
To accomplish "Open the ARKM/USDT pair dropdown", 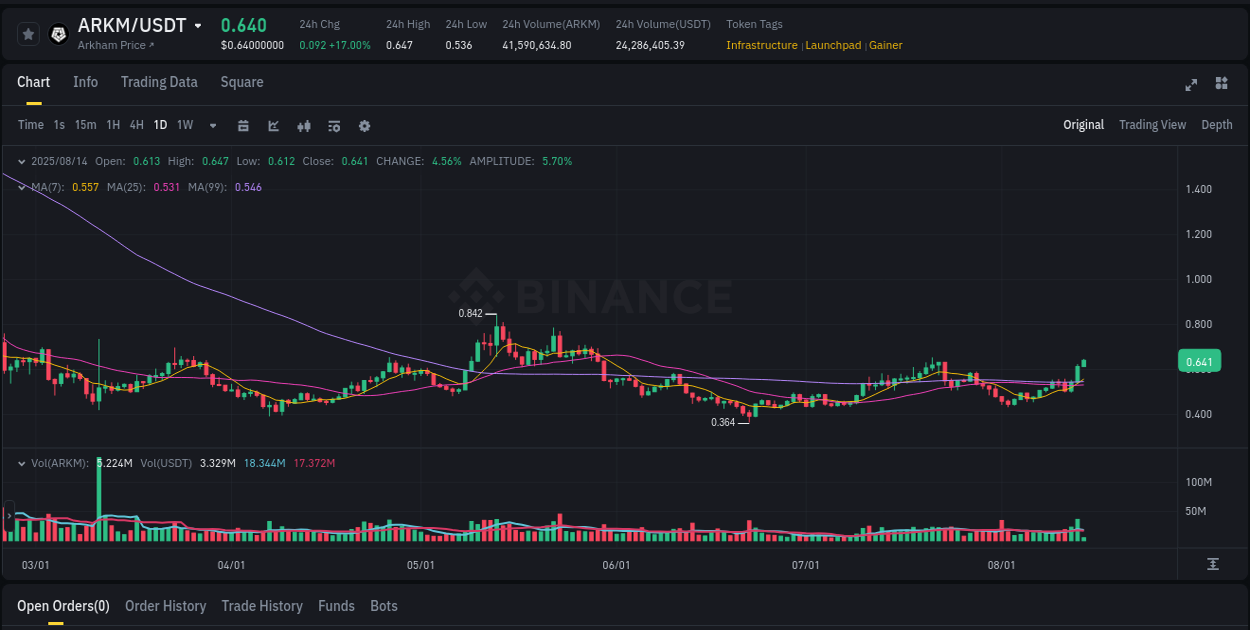I will (197, 24).
